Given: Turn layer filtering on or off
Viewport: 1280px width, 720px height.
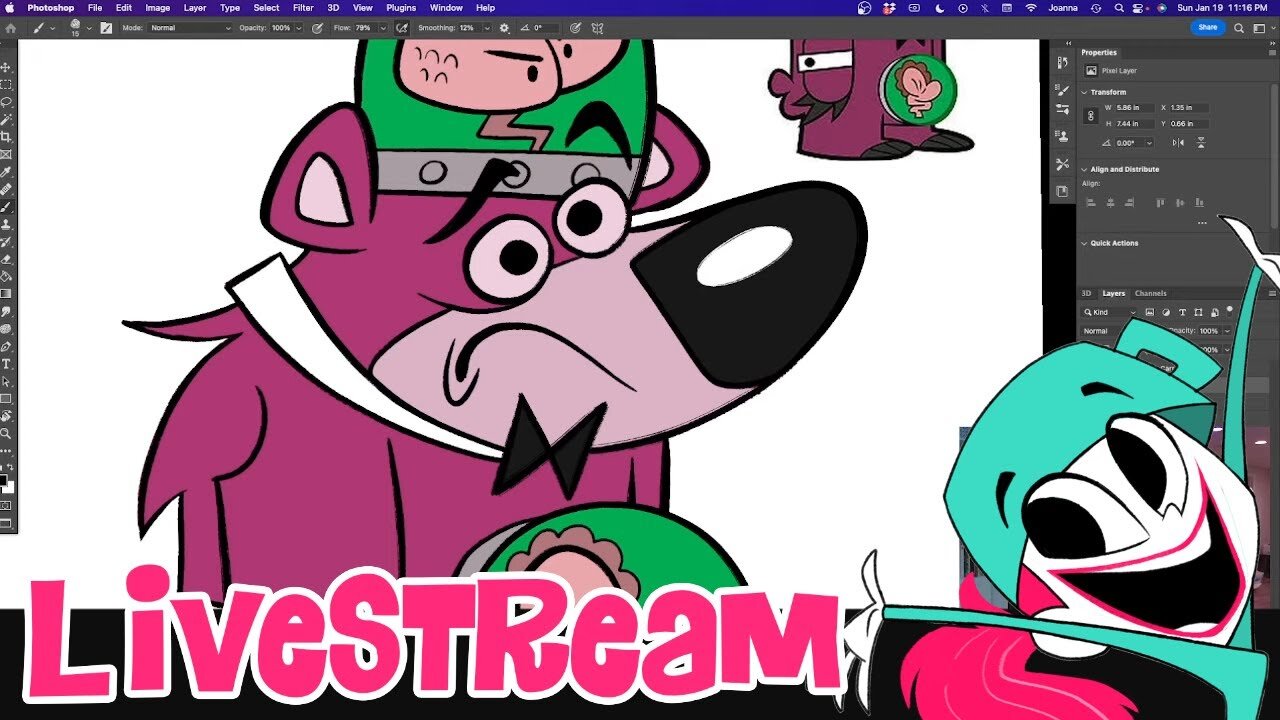Looking at the screenshot, I should point(1229,310).
